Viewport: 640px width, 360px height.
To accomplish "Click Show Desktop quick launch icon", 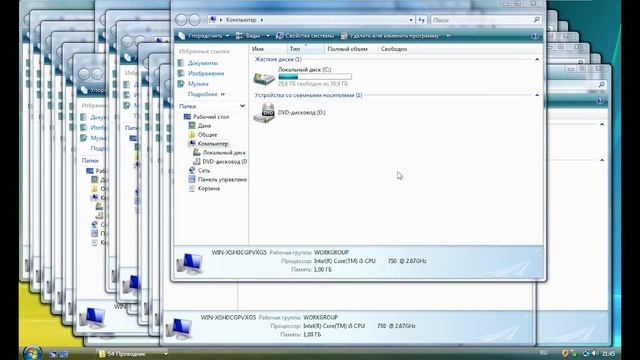I will click(x=53, y=354).
